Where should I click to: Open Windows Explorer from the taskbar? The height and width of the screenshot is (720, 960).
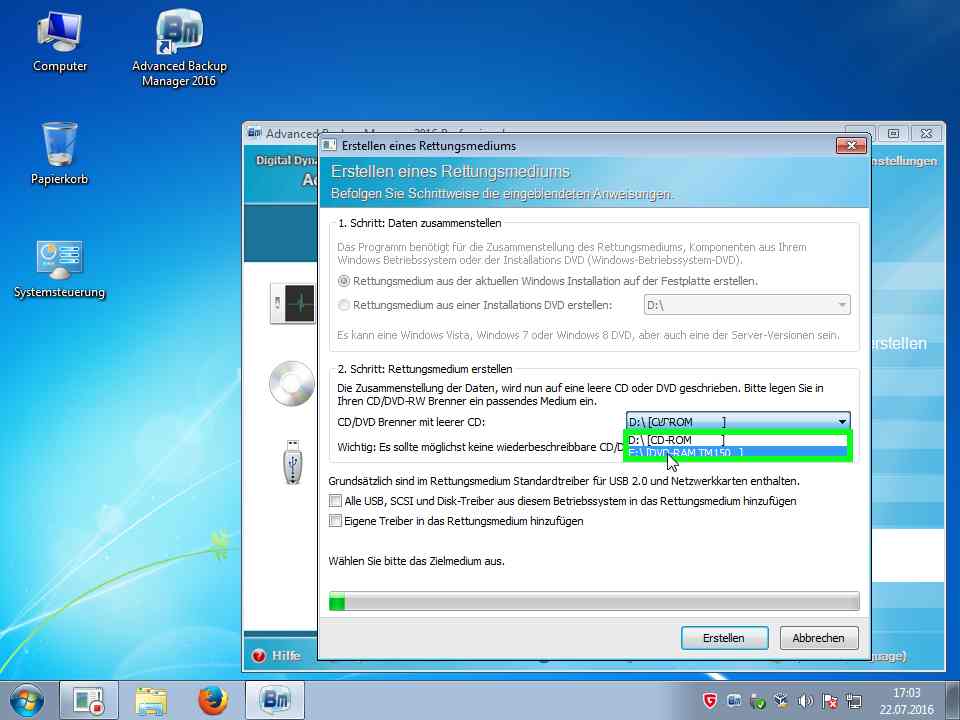(x=151, y=700)
